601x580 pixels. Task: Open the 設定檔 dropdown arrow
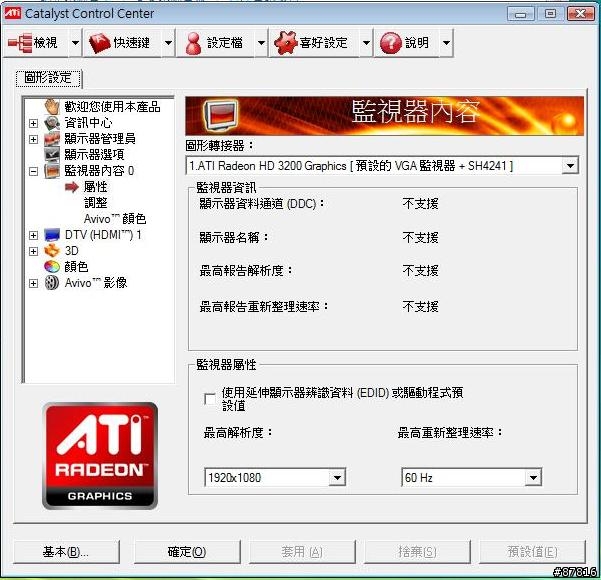tap(261, 43)
